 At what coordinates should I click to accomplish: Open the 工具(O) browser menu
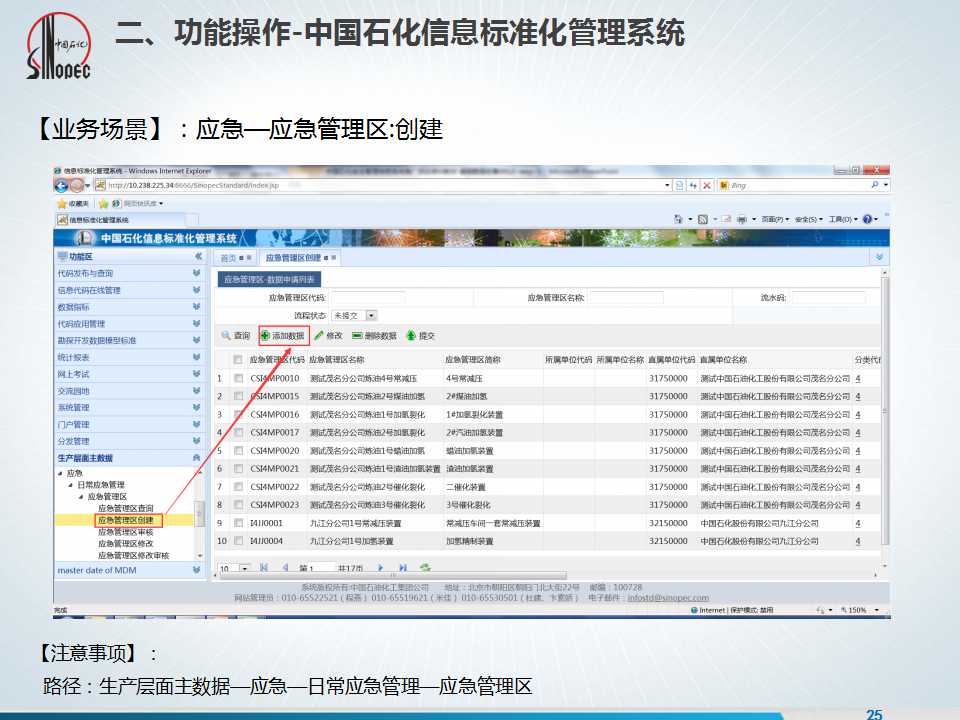pyautogui.click(x=843, y=219)
